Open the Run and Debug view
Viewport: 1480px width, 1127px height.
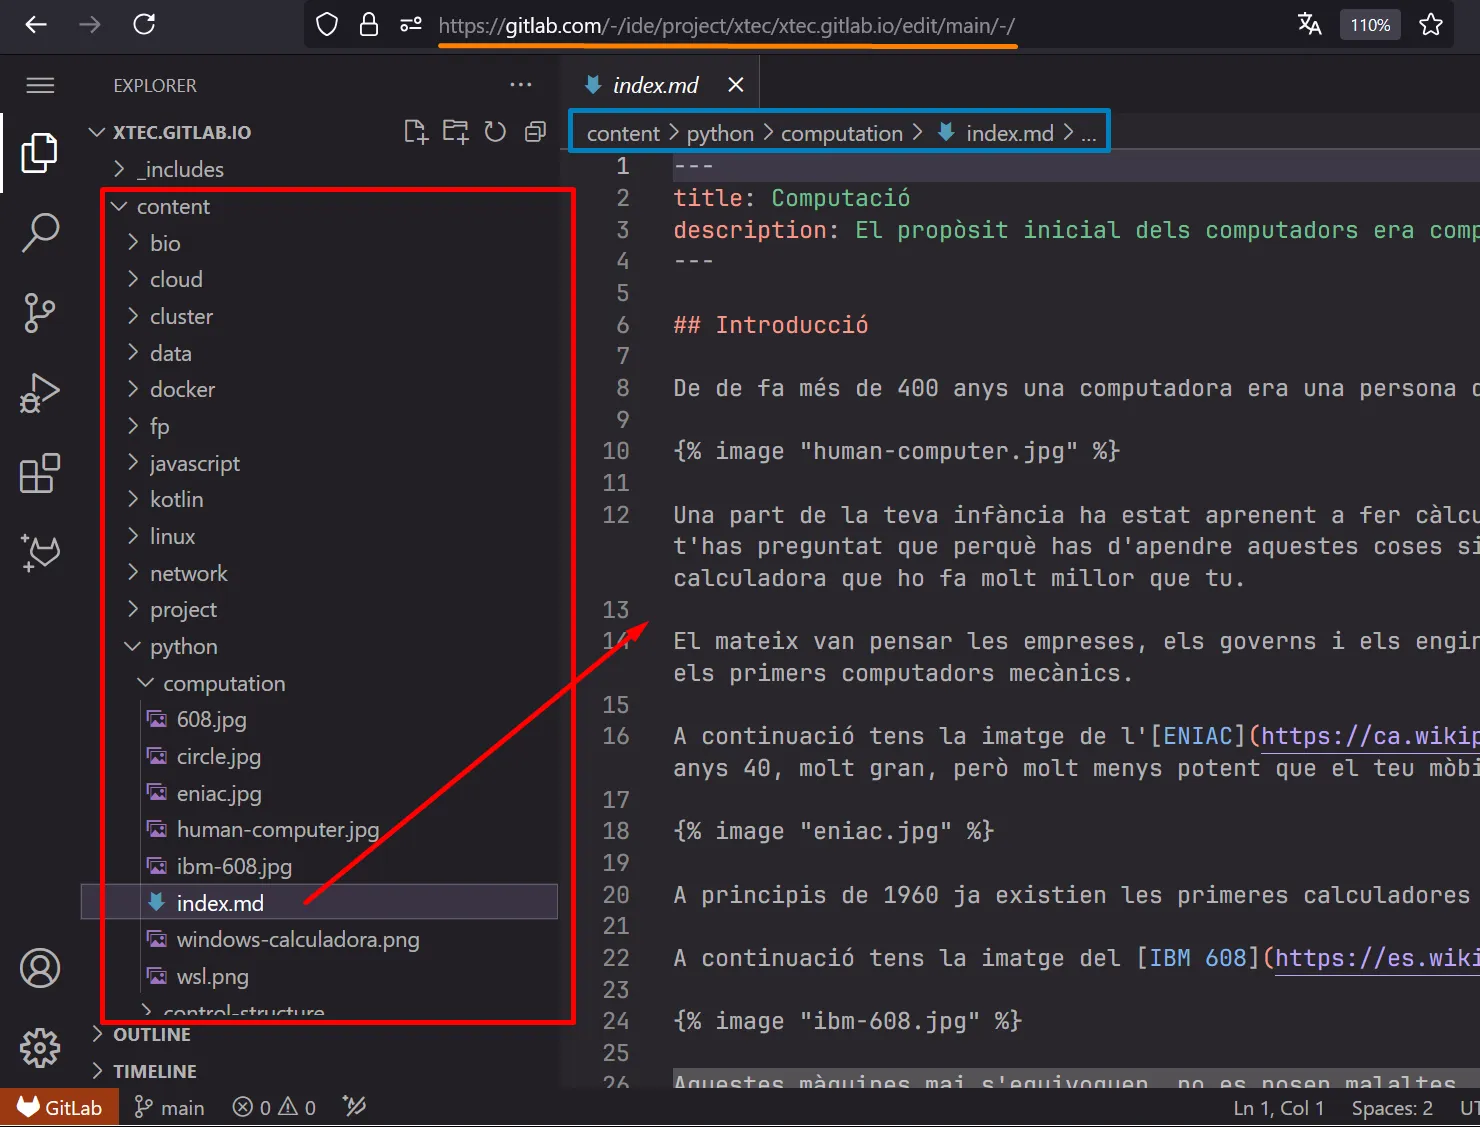(40, 393)
